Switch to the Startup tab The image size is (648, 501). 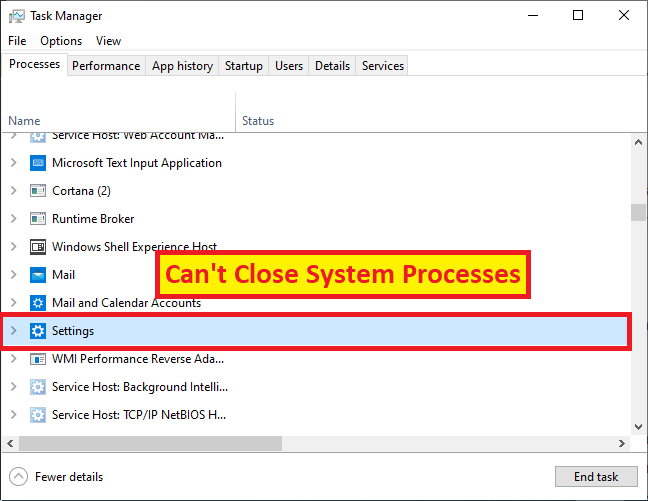(x=244, y=66)
